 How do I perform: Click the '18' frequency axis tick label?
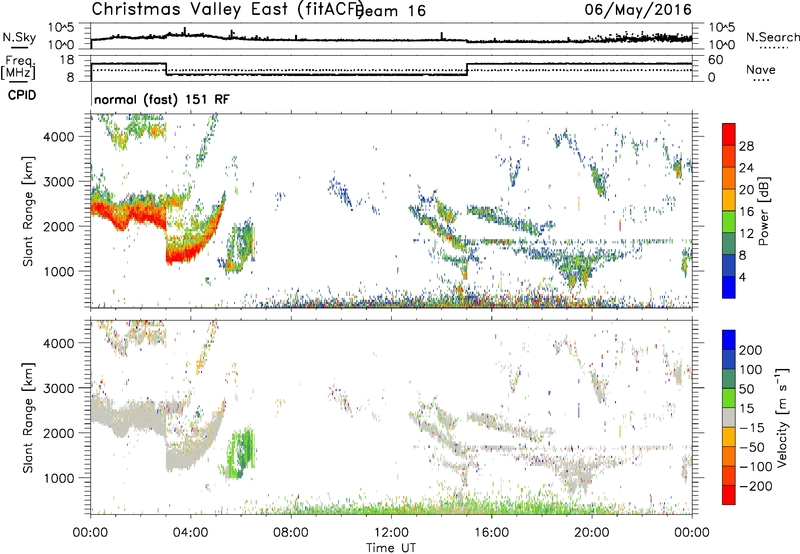[67, 60]
